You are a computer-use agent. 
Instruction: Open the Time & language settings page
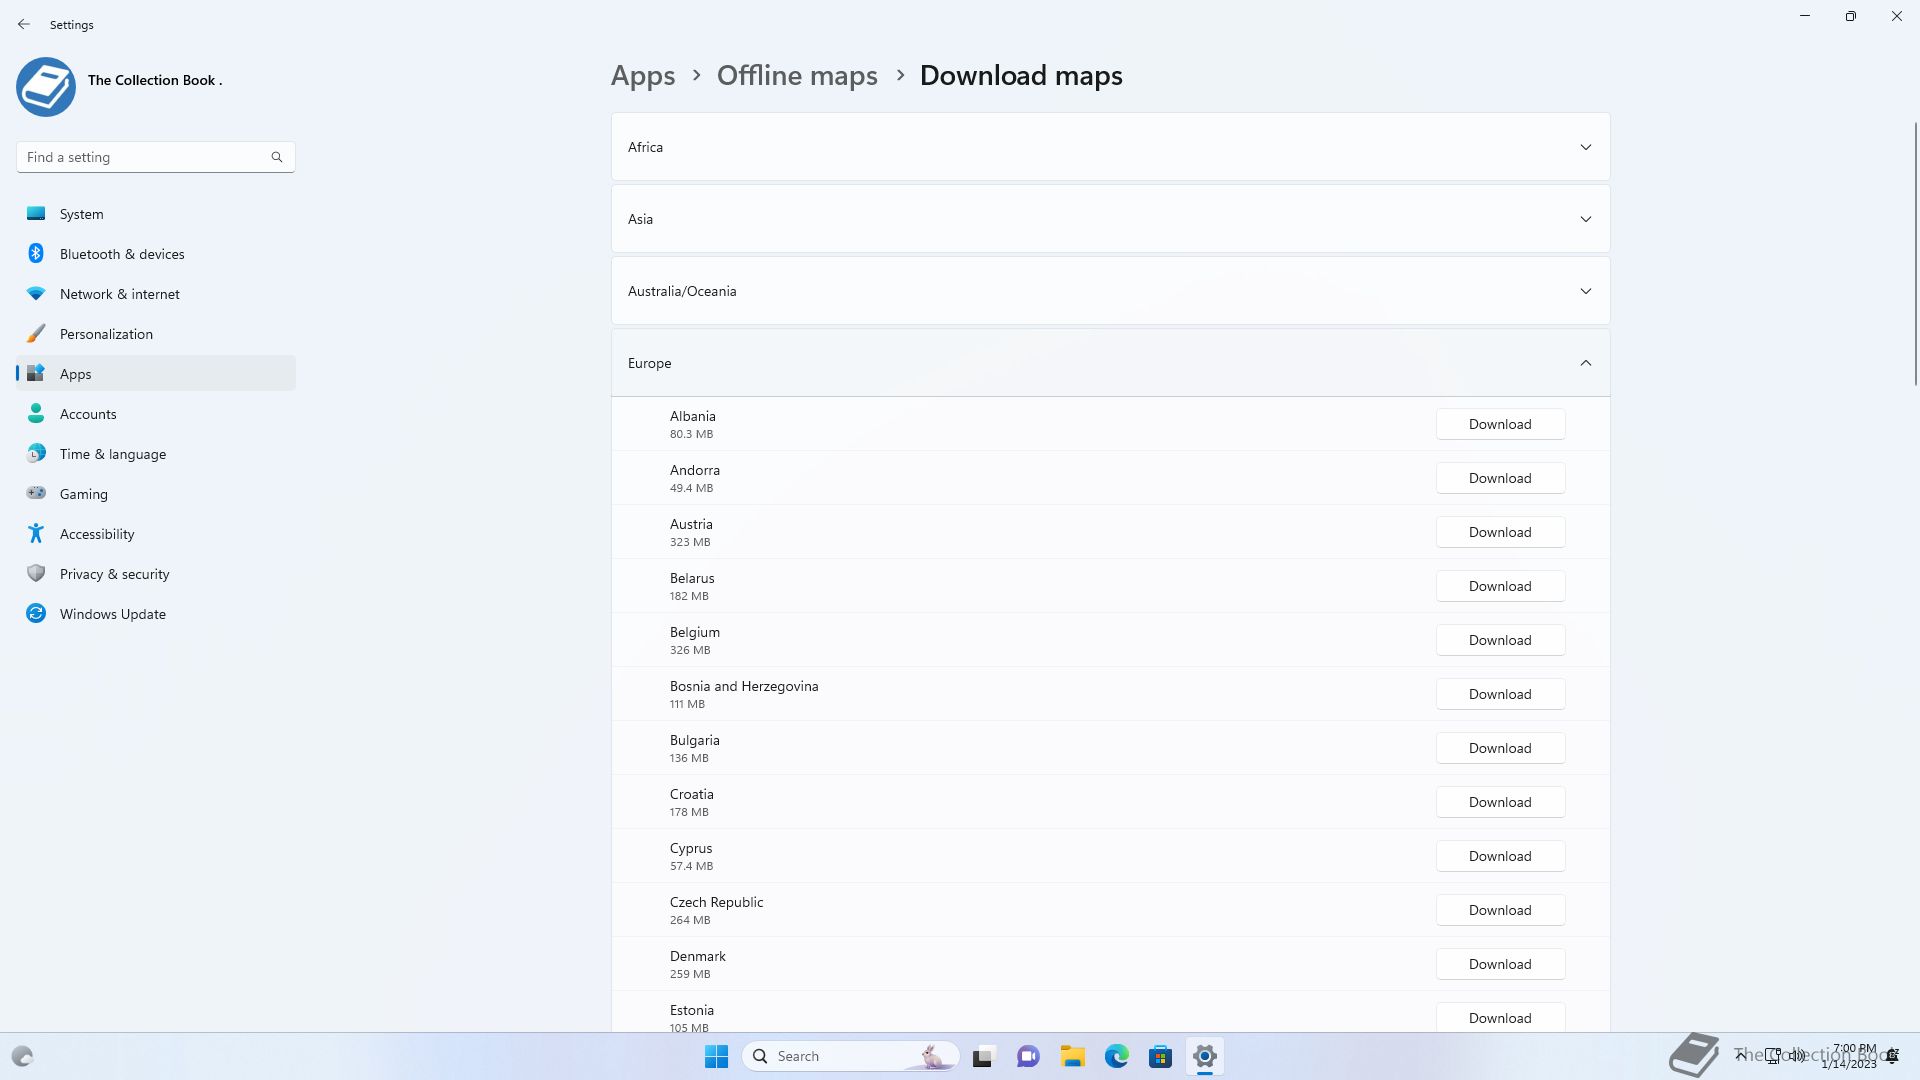click(113, 454)
